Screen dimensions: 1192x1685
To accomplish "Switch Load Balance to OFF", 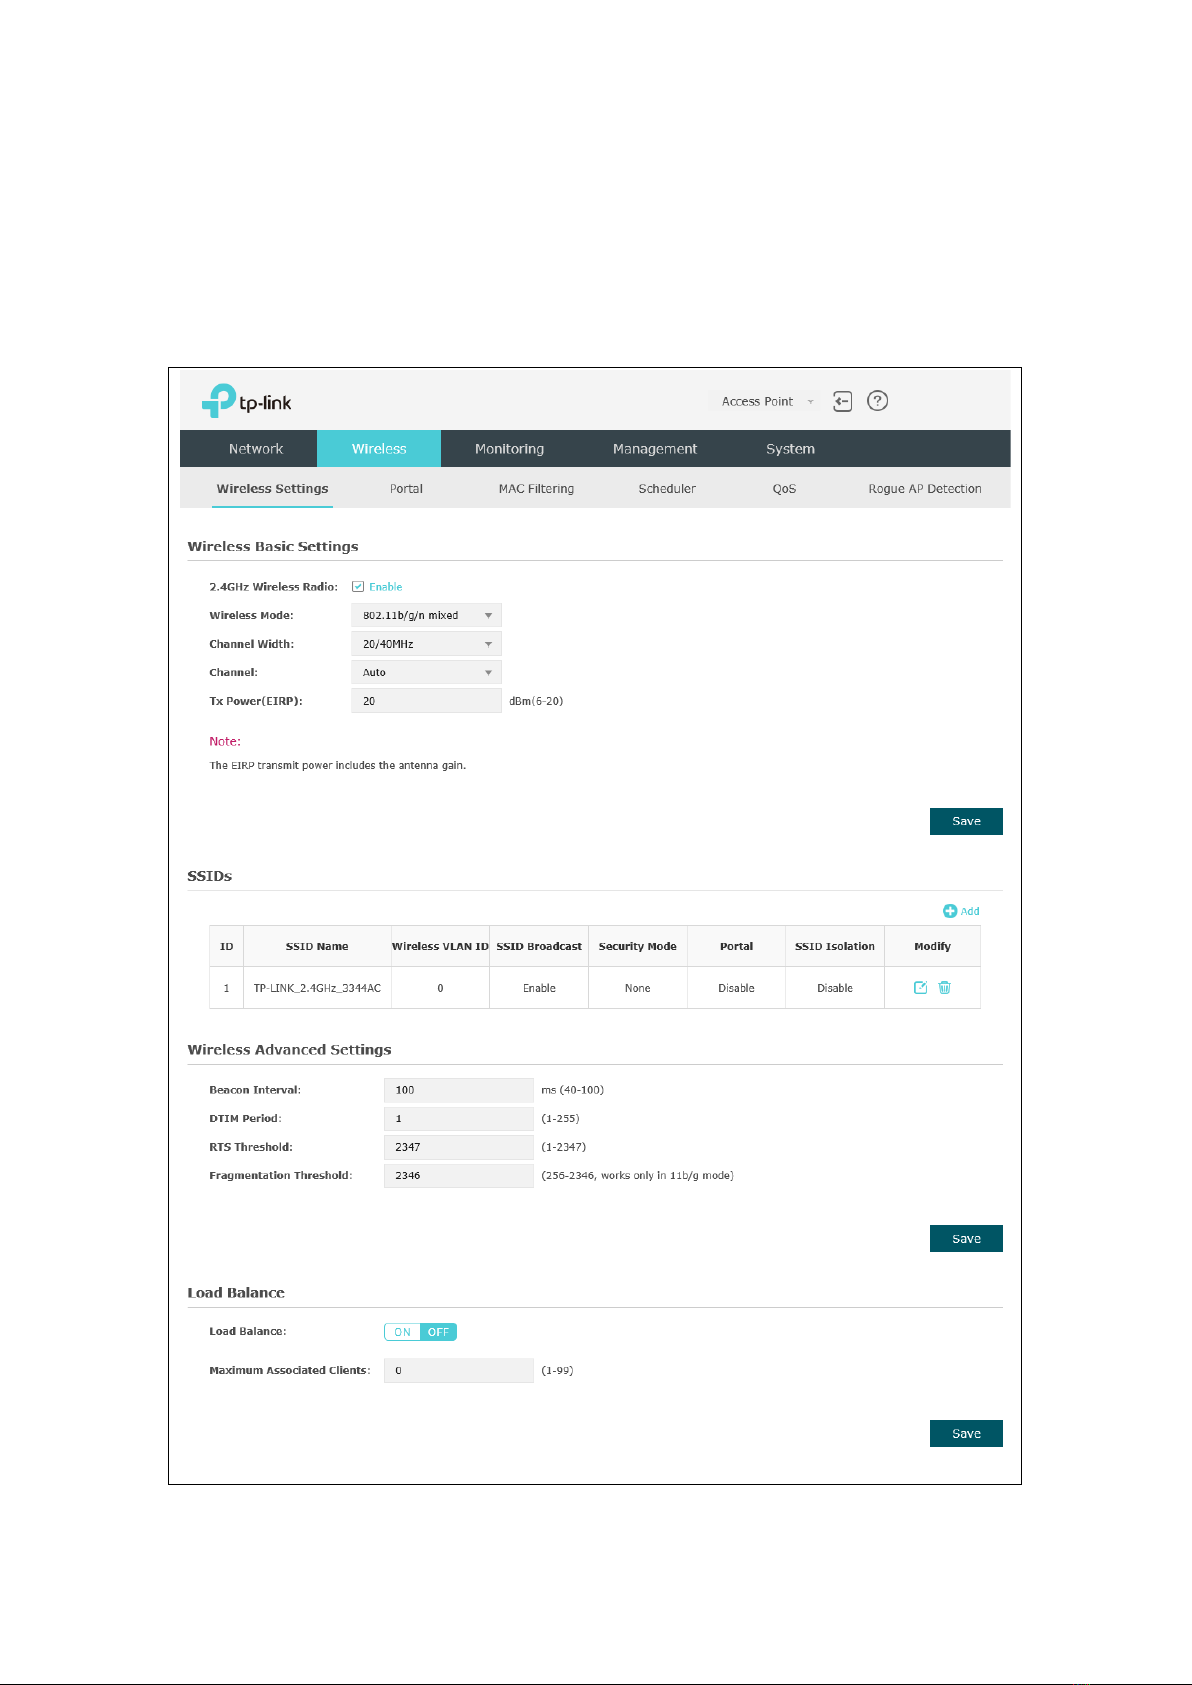I will pyautogui.click(x=439, y=1332).
